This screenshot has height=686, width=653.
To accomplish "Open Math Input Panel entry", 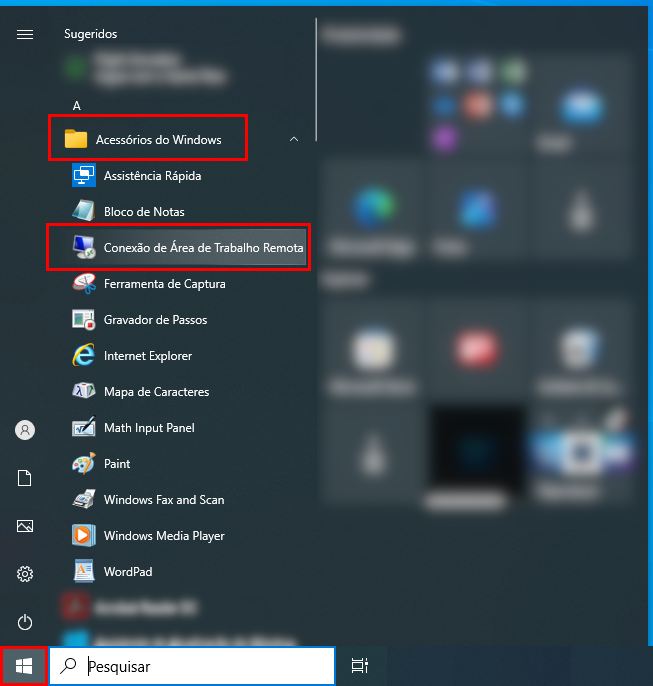I will 149,428.
